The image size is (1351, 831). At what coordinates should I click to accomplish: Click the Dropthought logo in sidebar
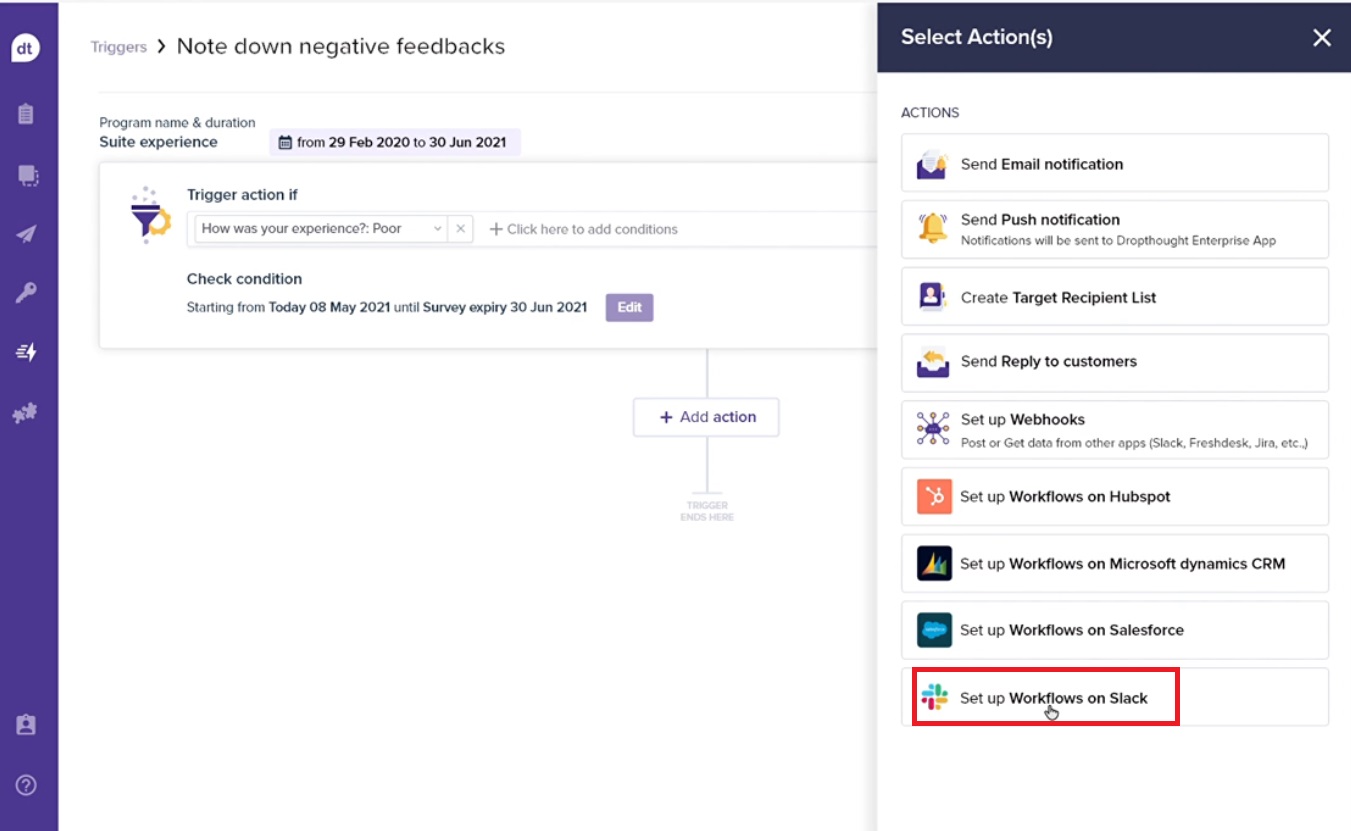[x=27, y=49]
